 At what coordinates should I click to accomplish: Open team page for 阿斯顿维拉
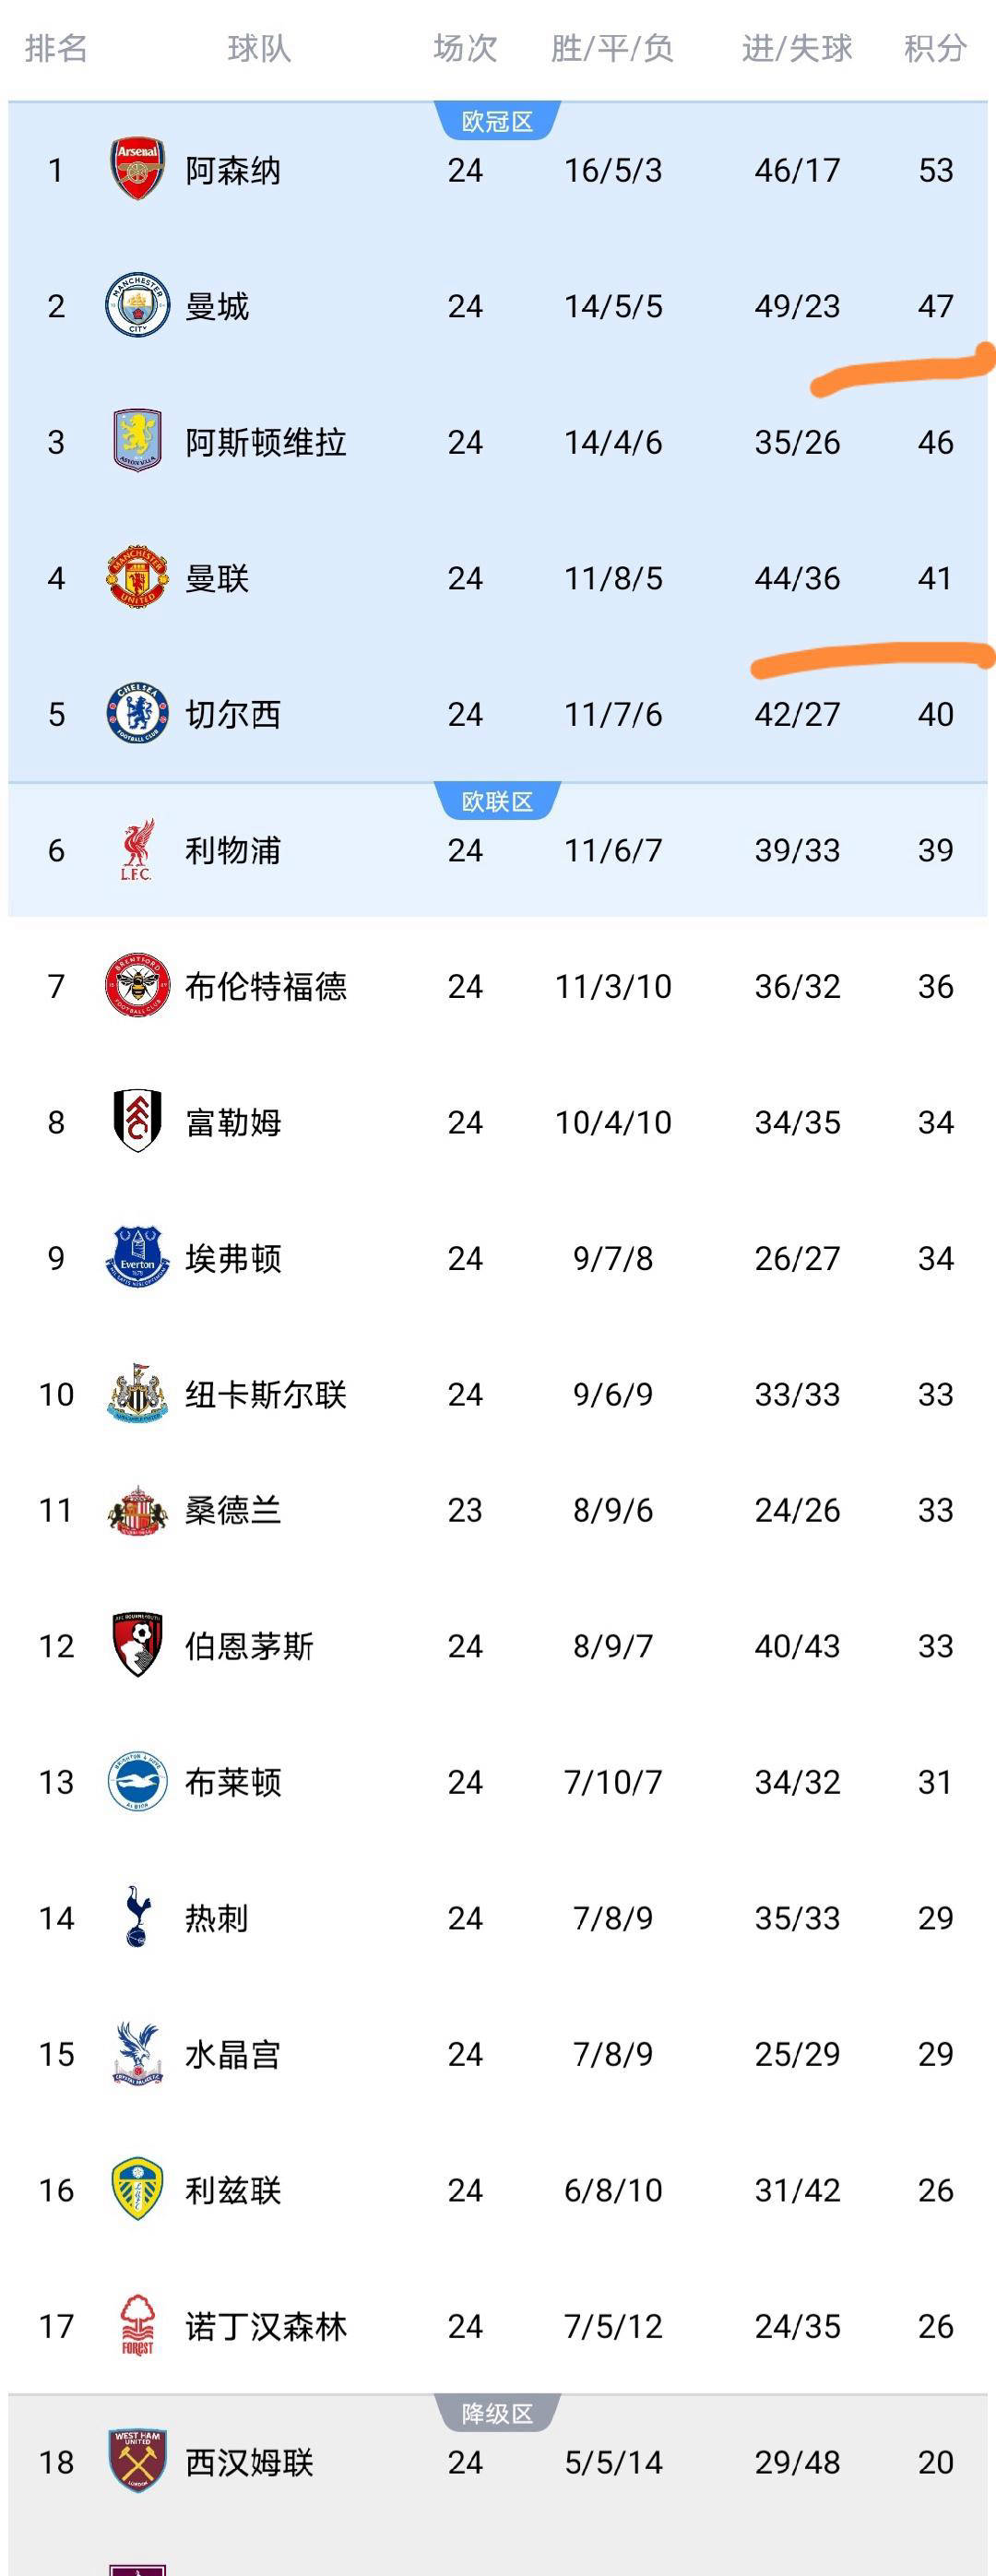pyautogui.click(x=266, y=442)
